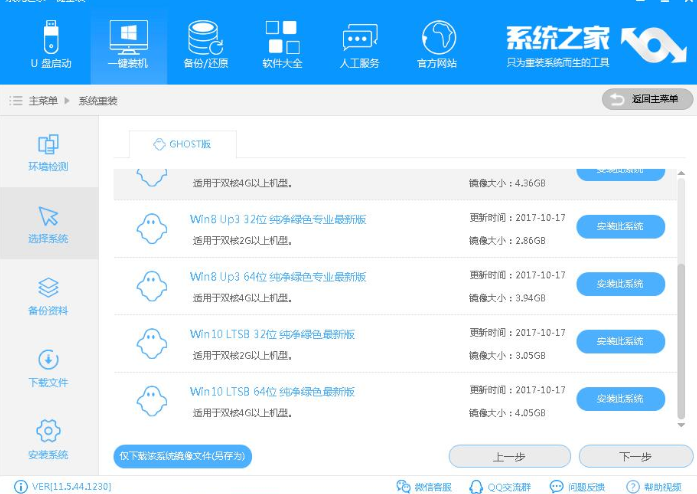
Task: Click the VER[11.5.44.1230] version text
Action: [72, 486]
